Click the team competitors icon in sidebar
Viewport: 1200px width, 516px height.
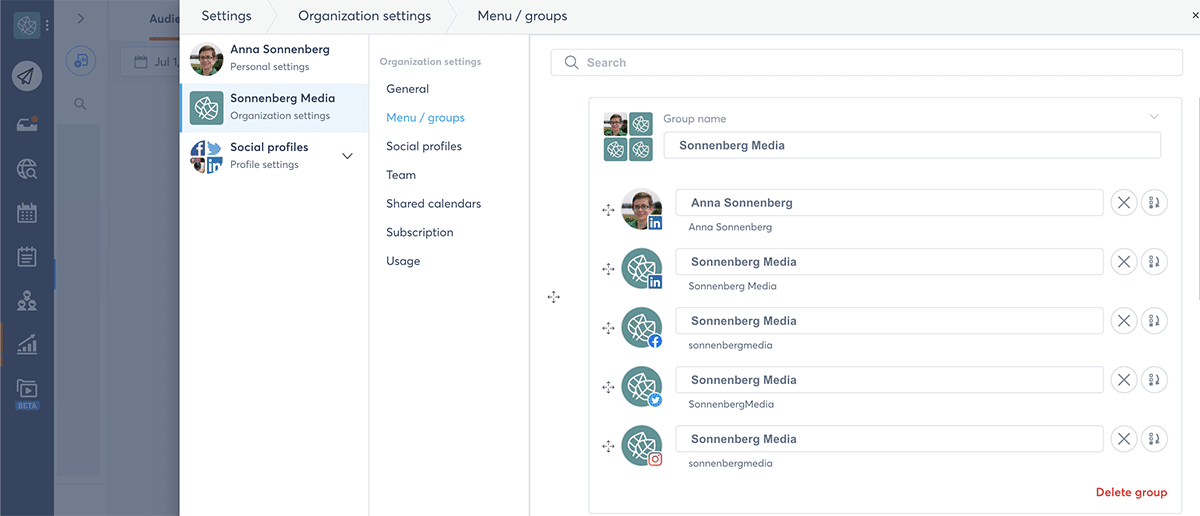coord(27,301)
